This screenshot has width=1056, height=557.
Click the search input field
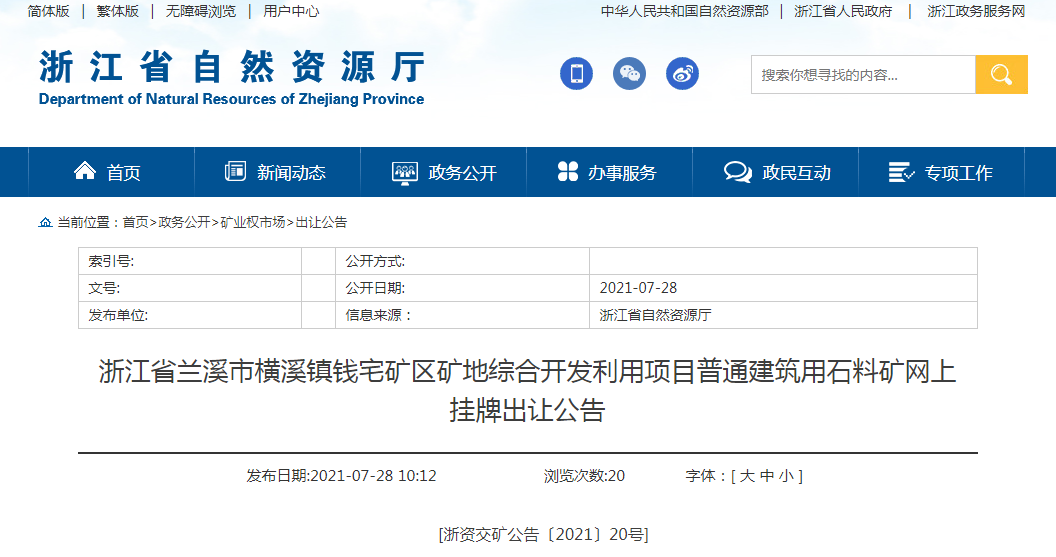[862, 75]
